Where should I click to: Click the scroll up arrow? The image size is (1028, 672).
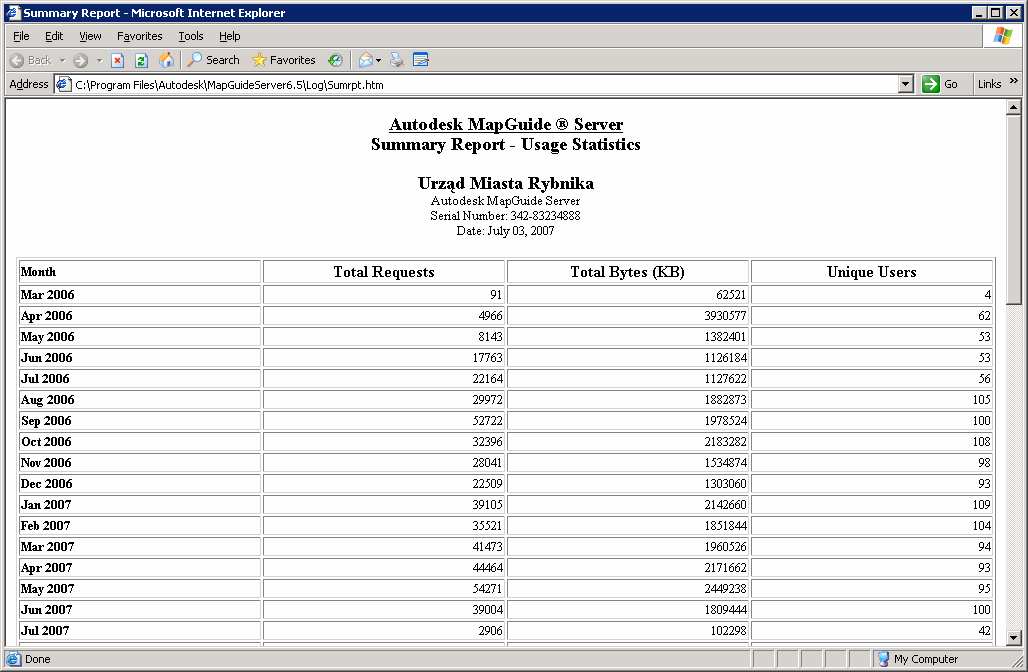[1013, 107]
